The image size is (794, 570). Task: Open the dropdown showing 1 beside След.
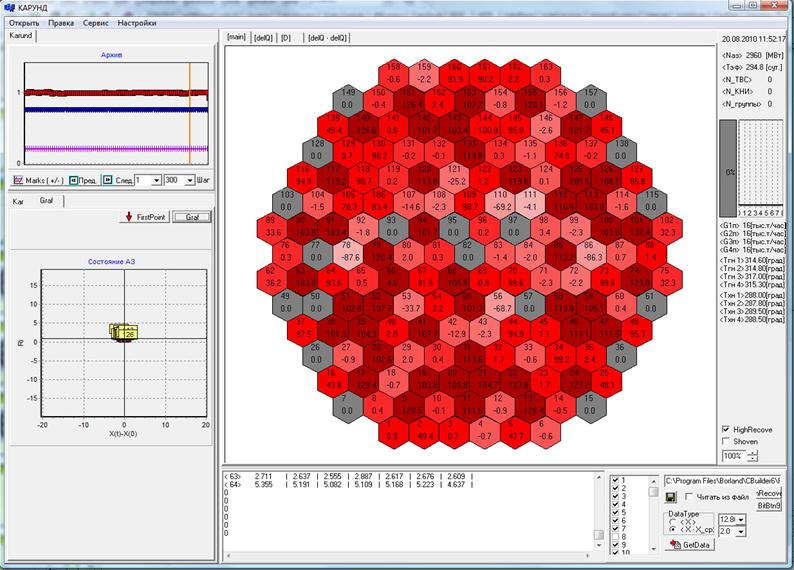(x=156, y=180)
